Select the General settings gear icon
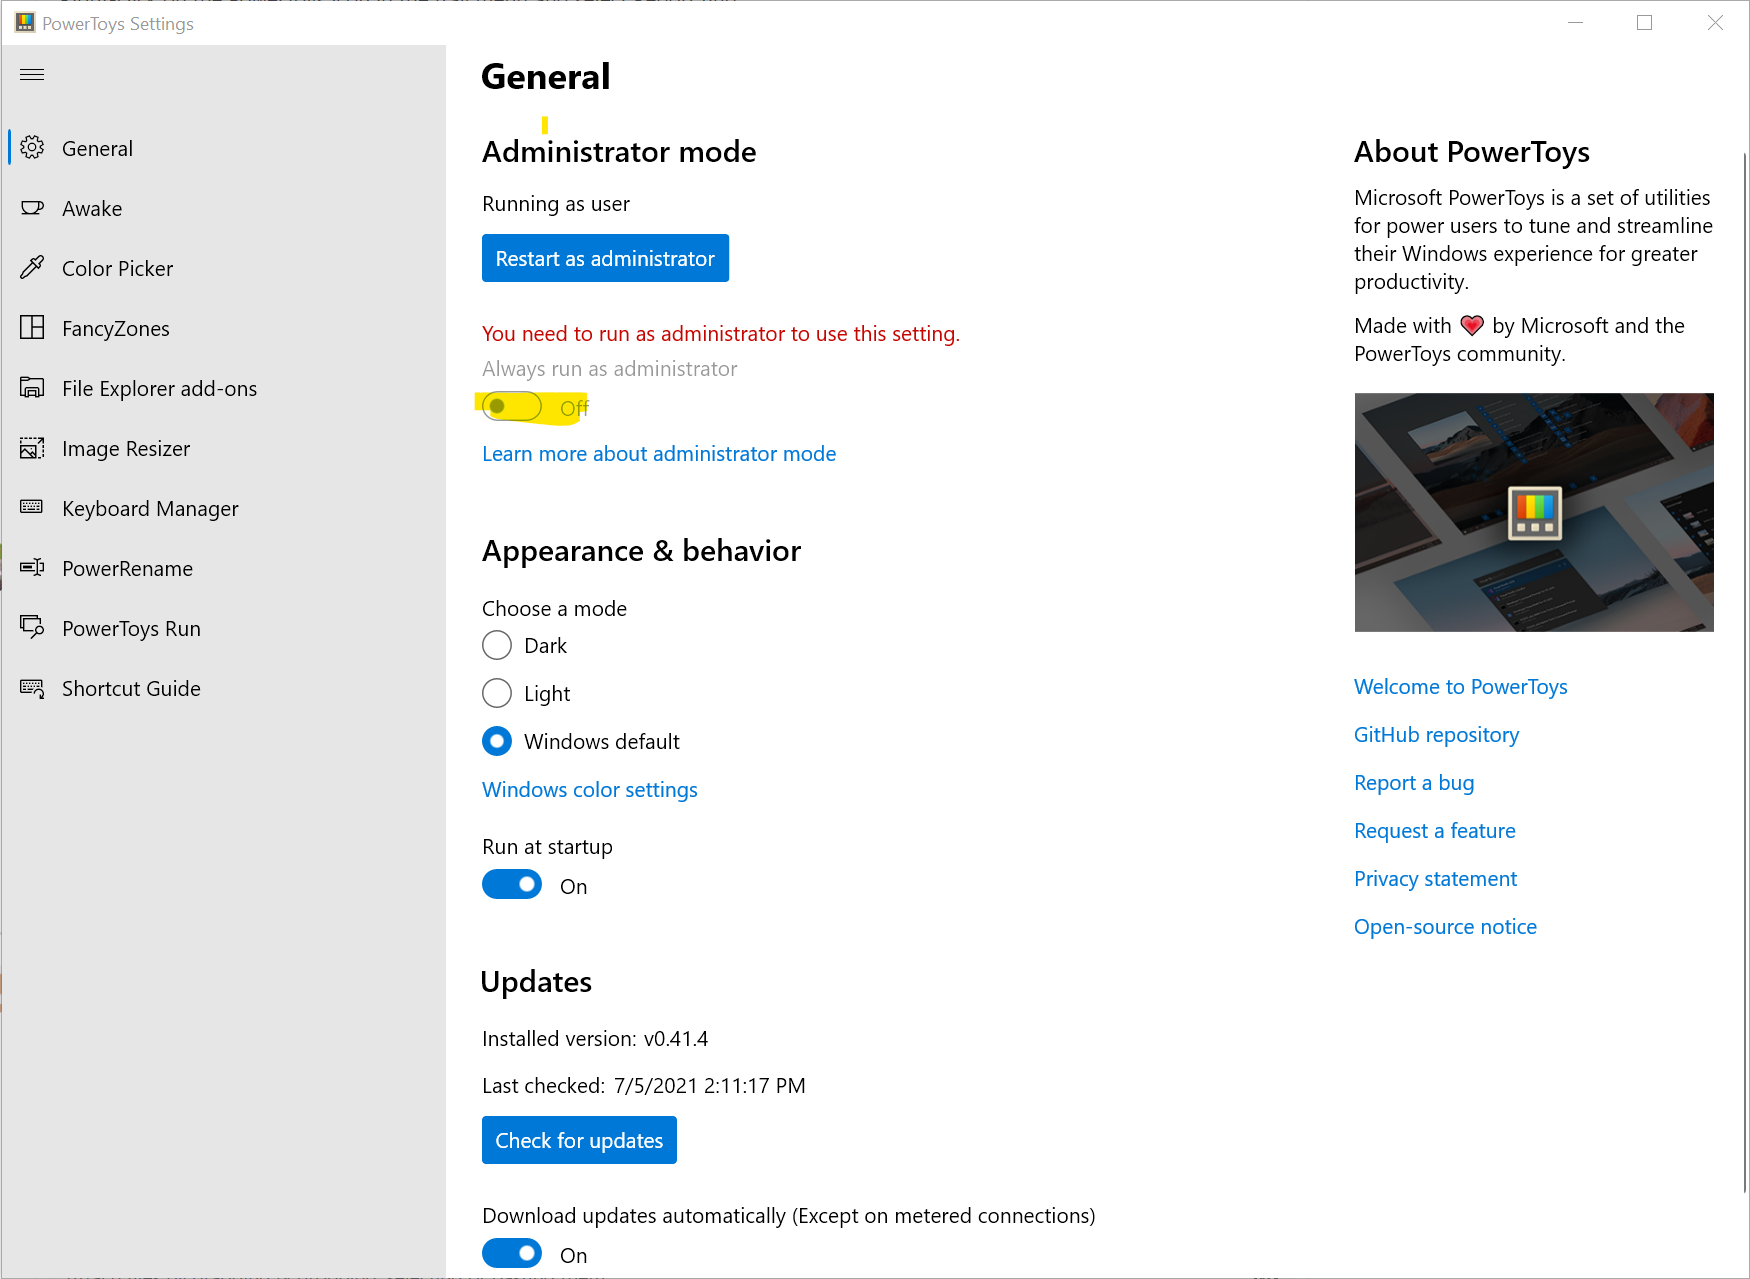Image resolution: width=1750 pixels, height=1279 pixels. point(33,147)
